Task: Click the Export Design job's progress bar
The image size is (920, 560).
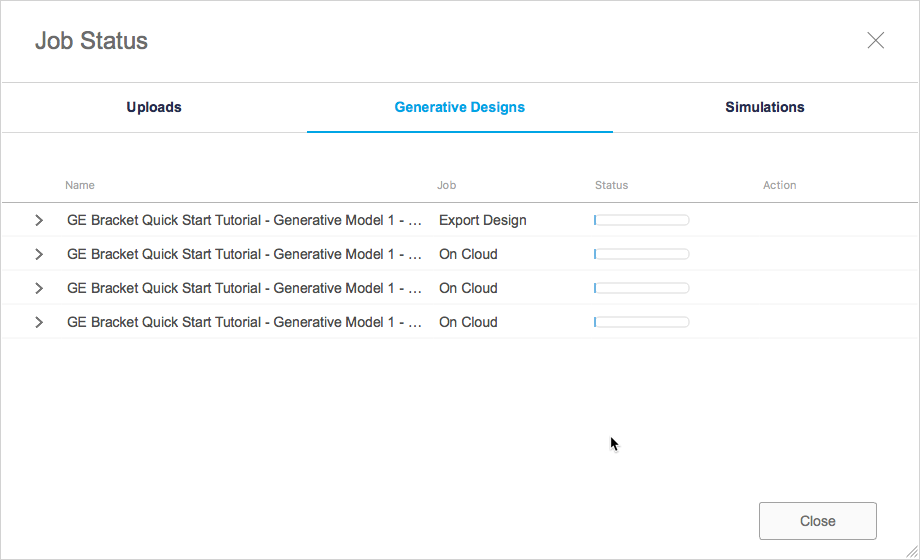Action: (x=641, y=220)
